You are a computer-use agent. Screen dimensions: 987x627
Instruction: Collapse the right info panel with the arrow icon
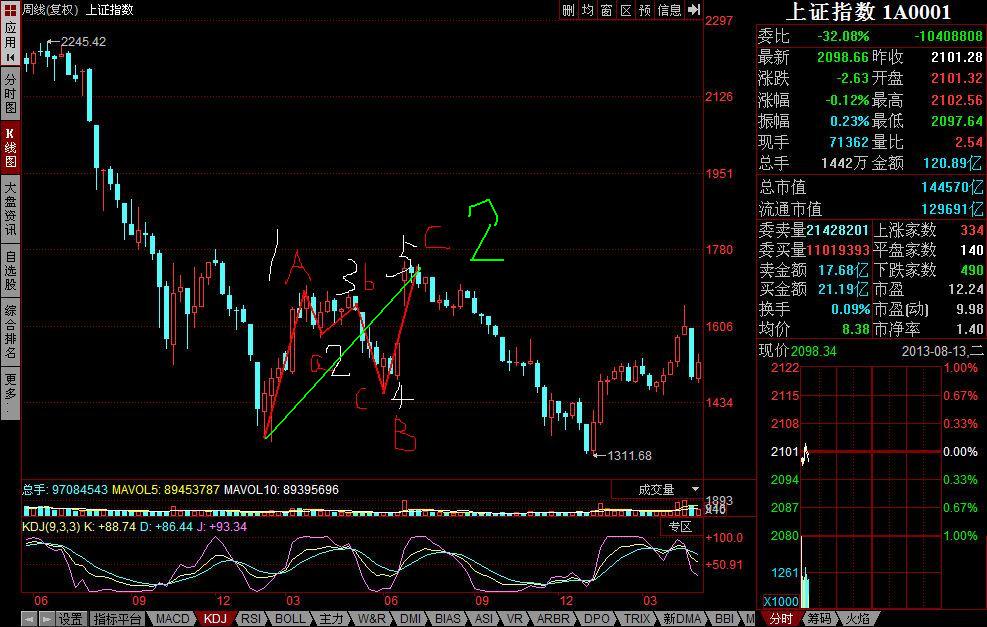tap(694, 9)
